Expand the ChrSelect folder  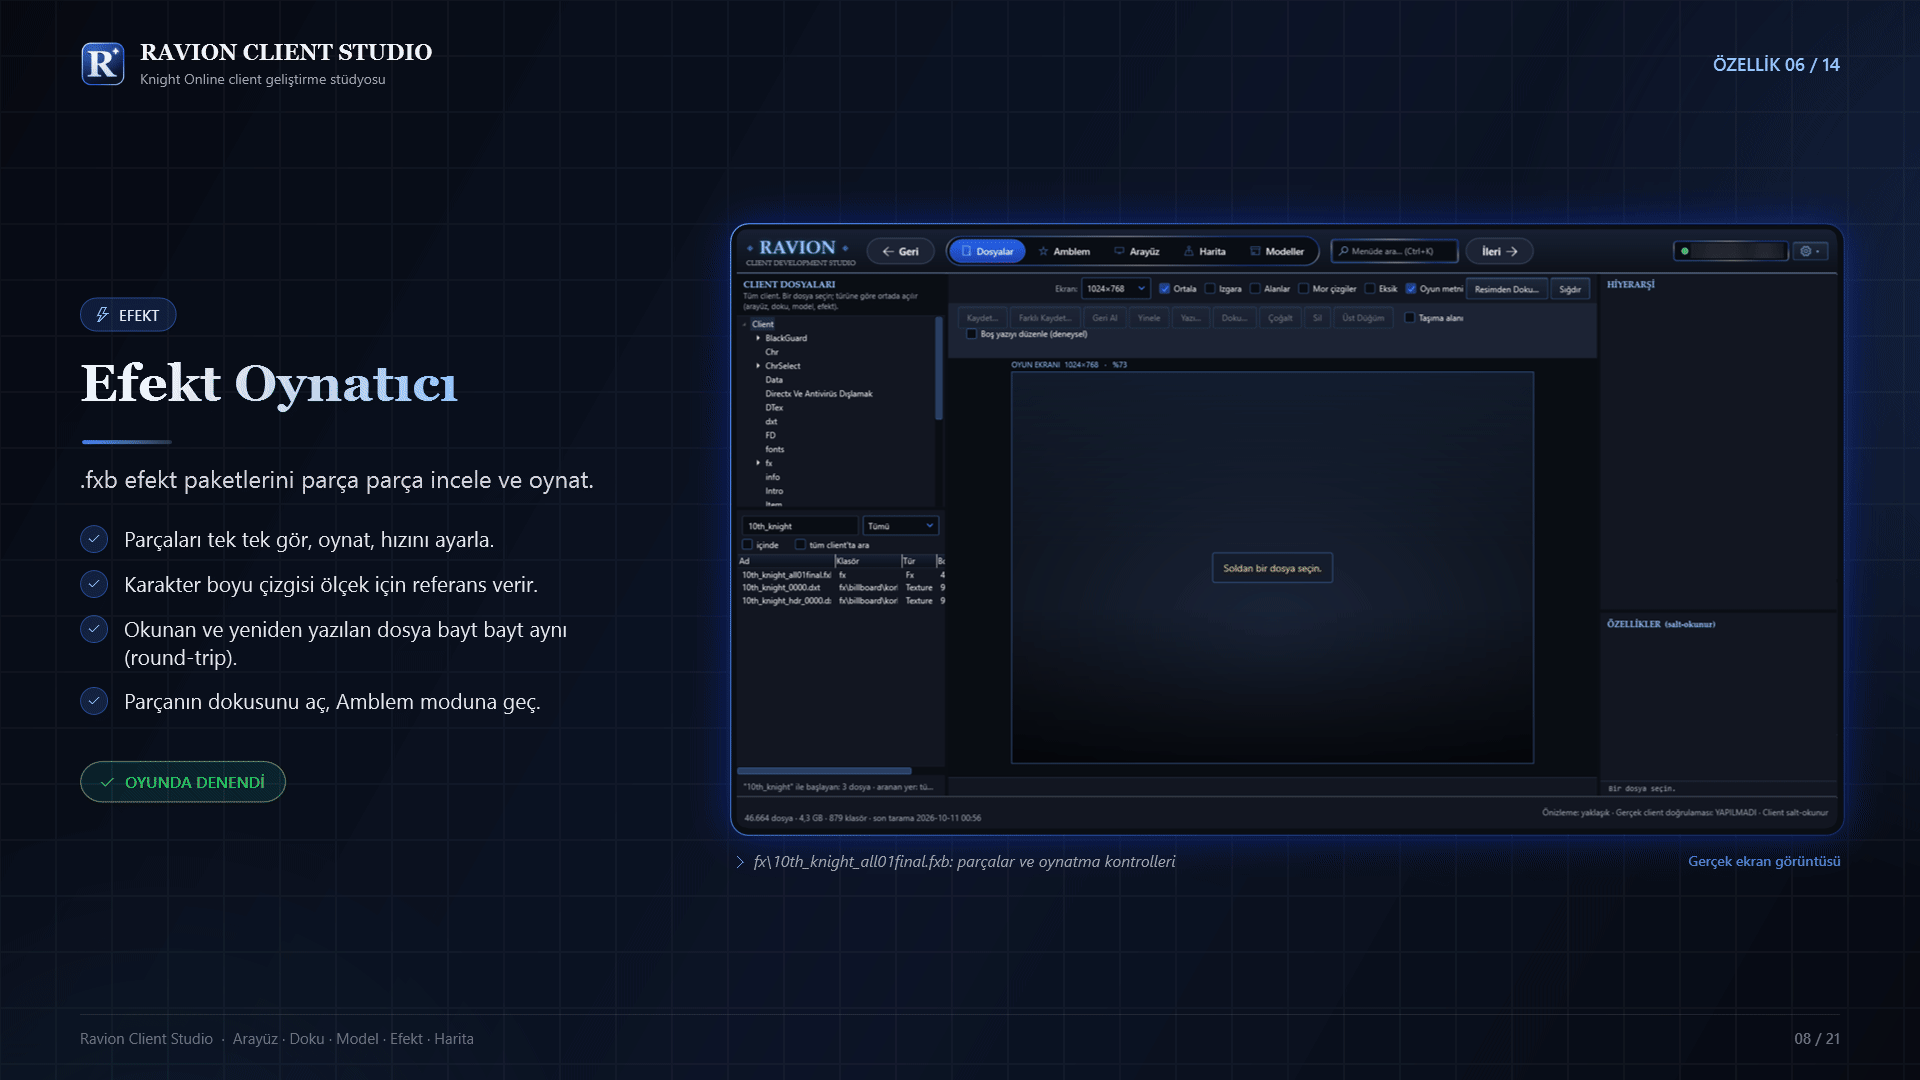(758, 366)
